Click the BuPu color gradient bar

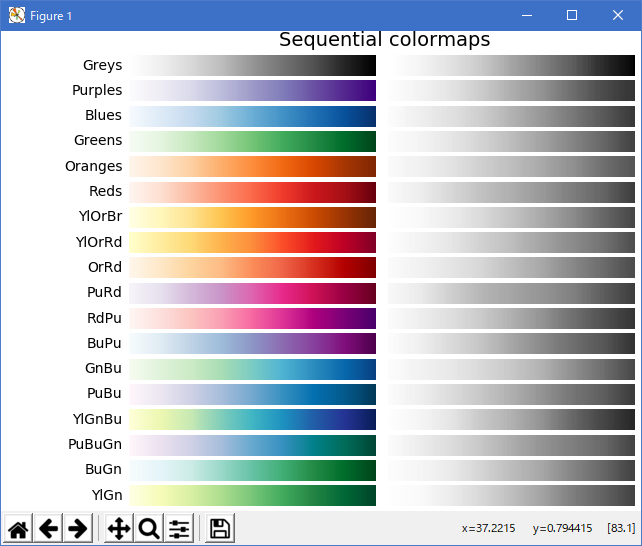(x=253, y=343)
